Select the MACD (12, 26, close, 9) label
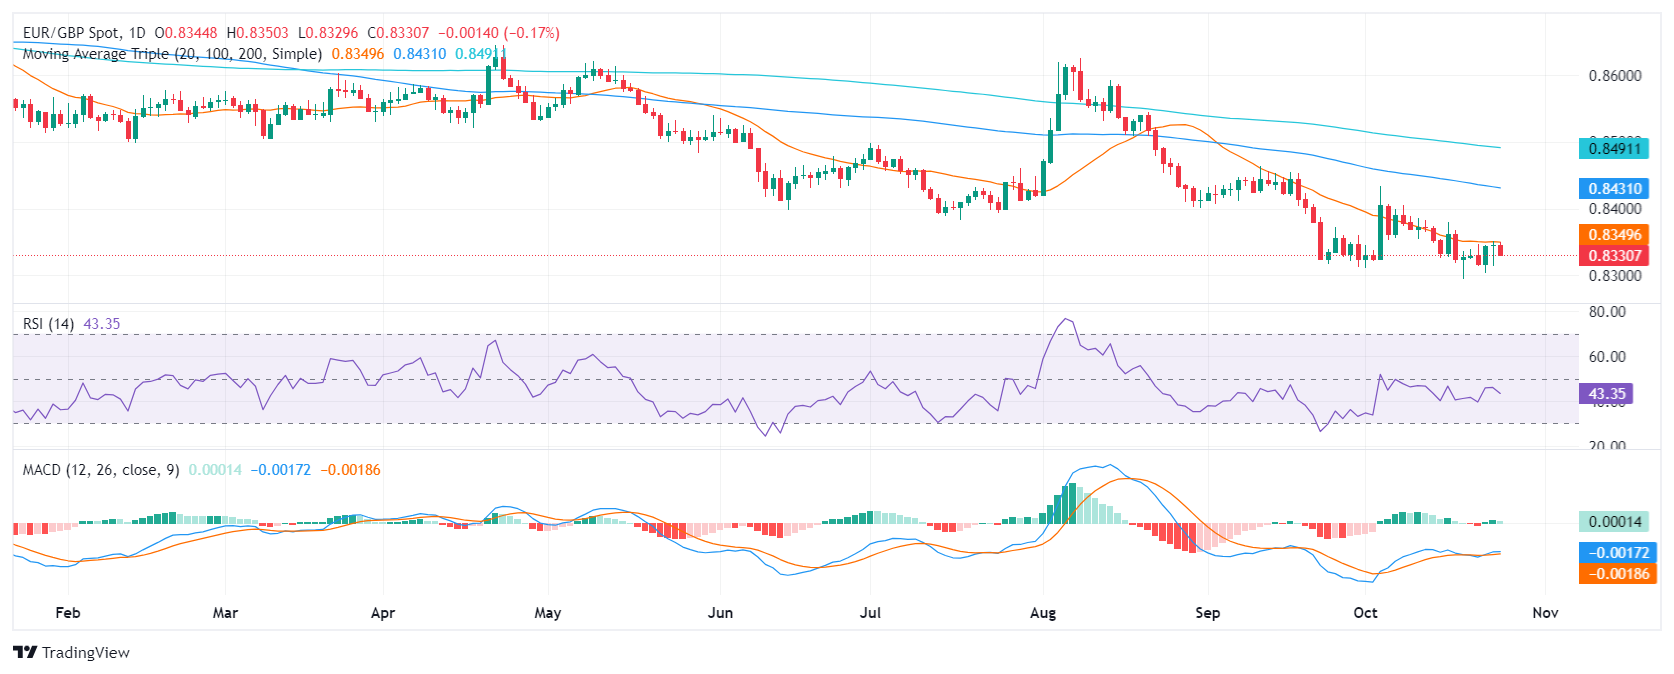Image resolution: width=1674 pixels, height=674 pixels. [101, 470]
